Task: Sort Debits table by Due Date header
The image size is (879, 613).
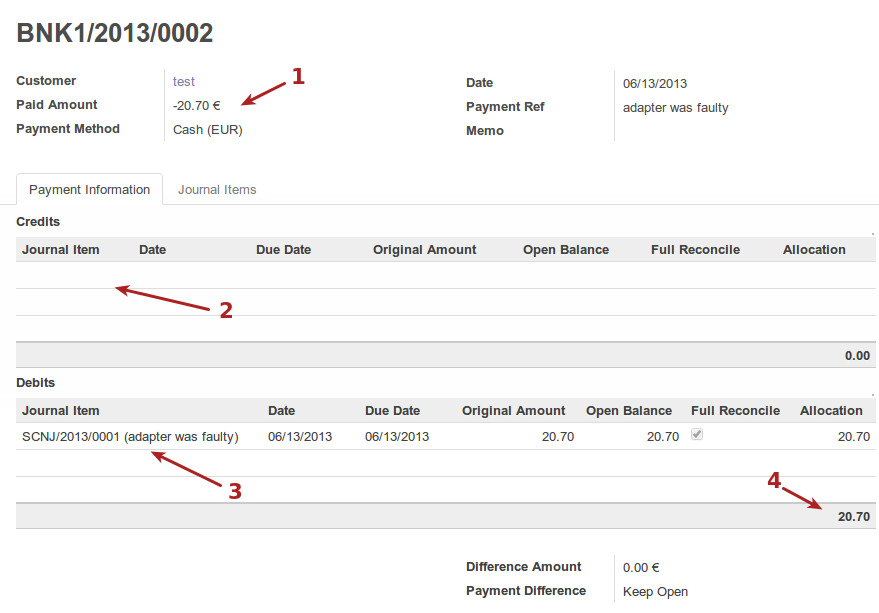Action: pyautogui.click(x=392, y=411)
